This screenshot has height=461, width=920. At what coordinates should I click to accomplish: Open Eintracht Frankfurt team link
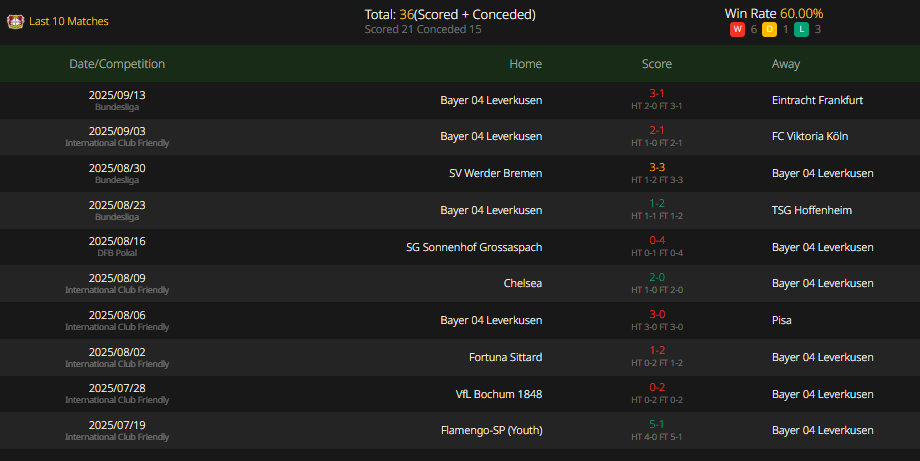(817, 100)
